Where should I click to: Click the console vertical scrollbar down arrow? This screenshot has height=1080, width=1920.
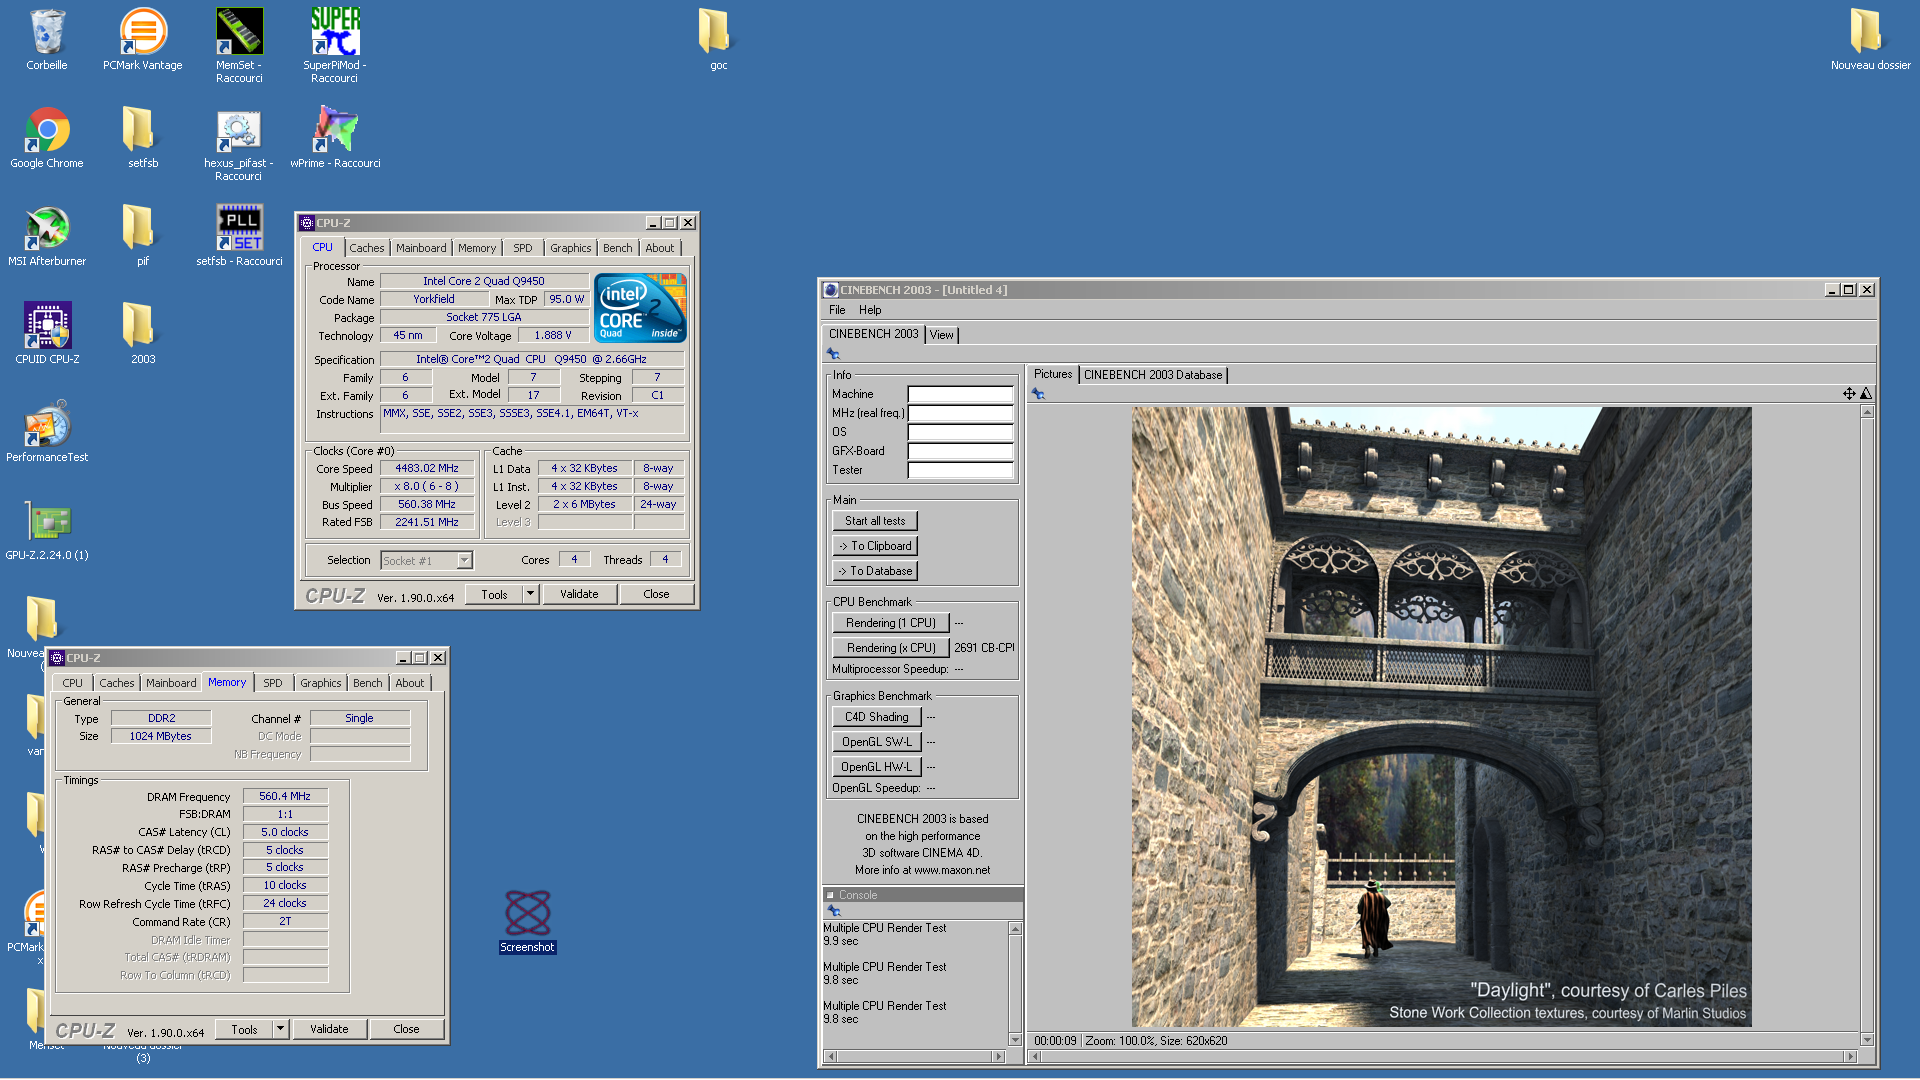pos(1015,1040)
